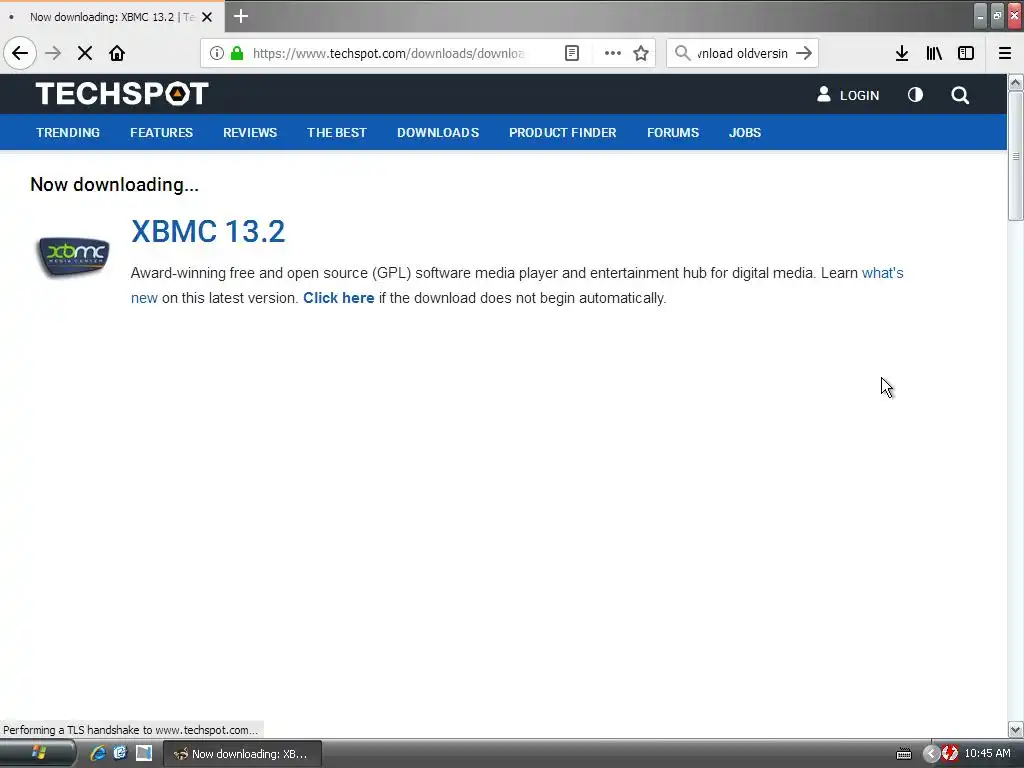The height and width of the screenshot is (768, 1024).
Task: Show the browser sidebar
Action: pos(966,53)
